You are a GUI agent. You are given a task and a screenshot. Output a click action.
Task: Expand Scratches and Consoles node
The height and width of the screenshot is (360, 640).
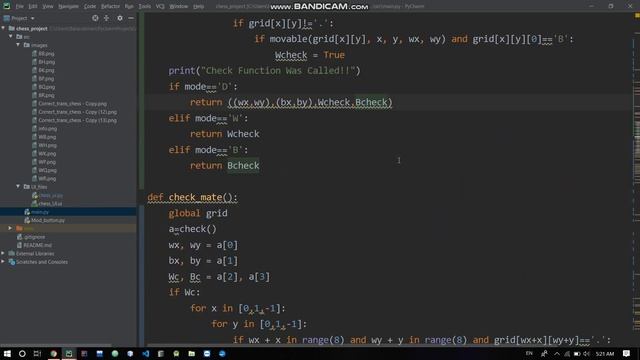click(x=3, y=262)
